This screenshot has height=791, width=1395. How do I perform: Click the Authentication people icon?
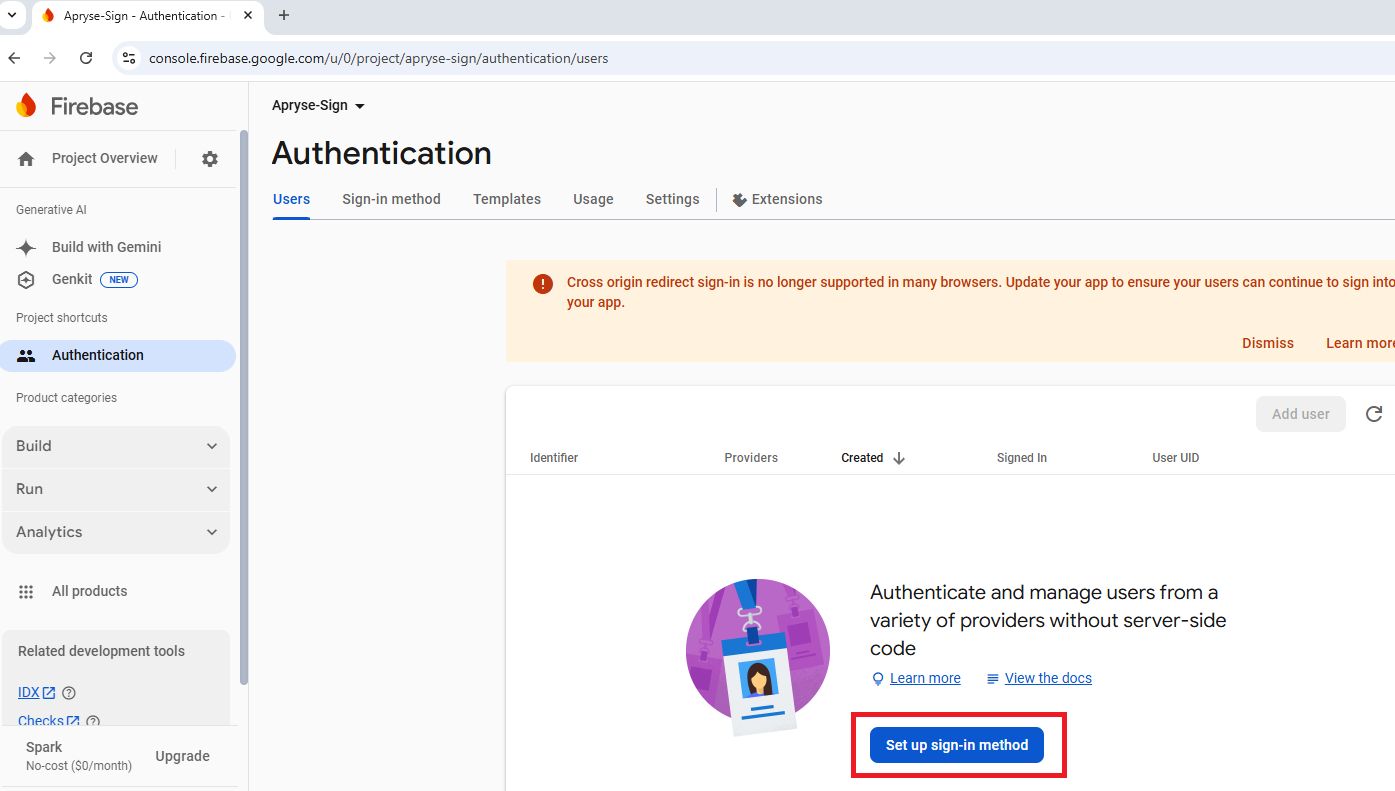(26, 356)
